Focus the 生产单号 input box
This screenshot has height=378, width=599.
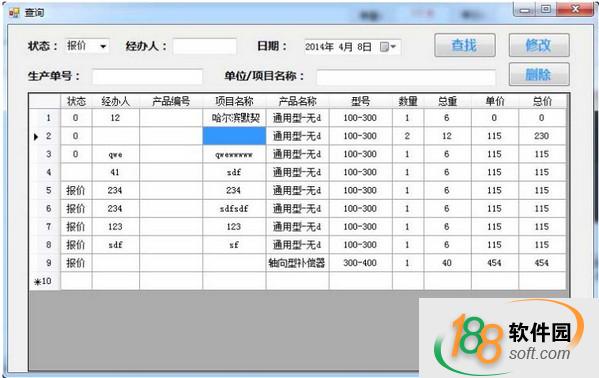tap(147, 76)
